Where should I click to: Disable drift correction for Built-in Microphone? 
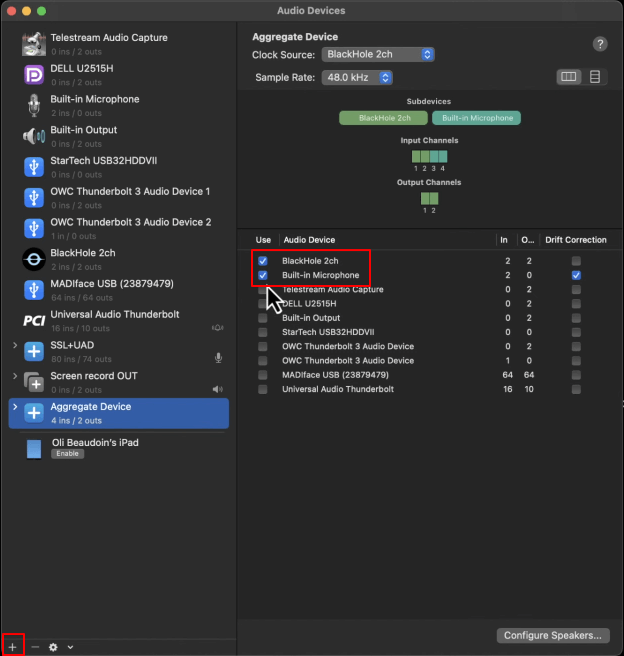(x=576, y=275)
